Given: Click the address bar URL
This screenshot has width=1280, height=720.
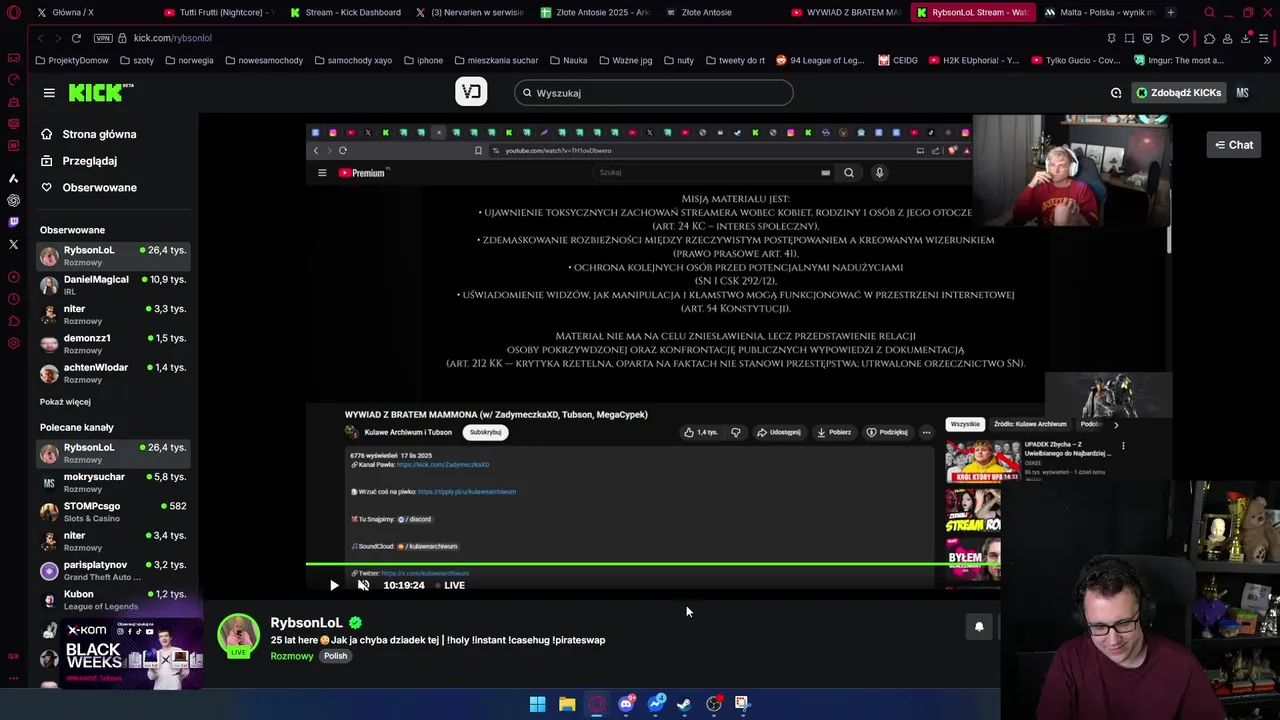Looking at the screenshot, I should point(173,38).
